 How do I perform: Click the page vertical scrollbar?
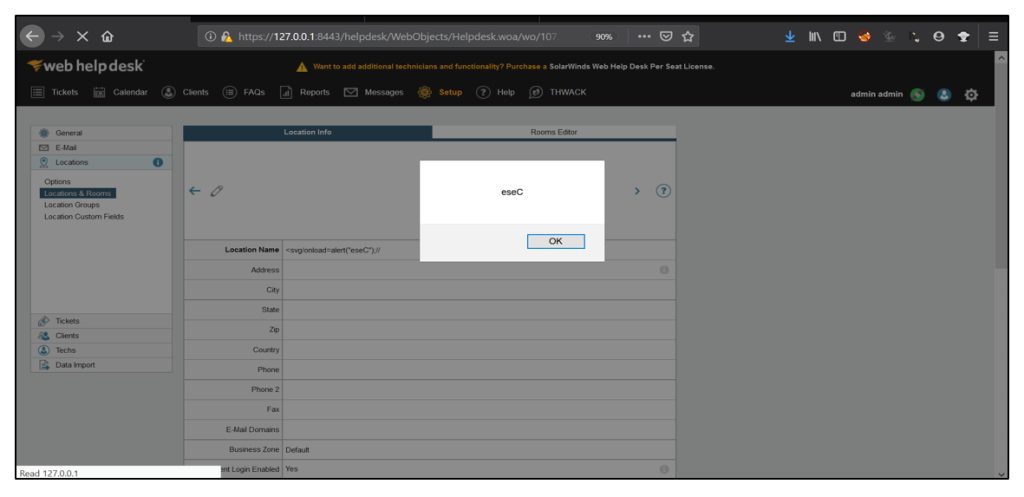click(1003, 165)
